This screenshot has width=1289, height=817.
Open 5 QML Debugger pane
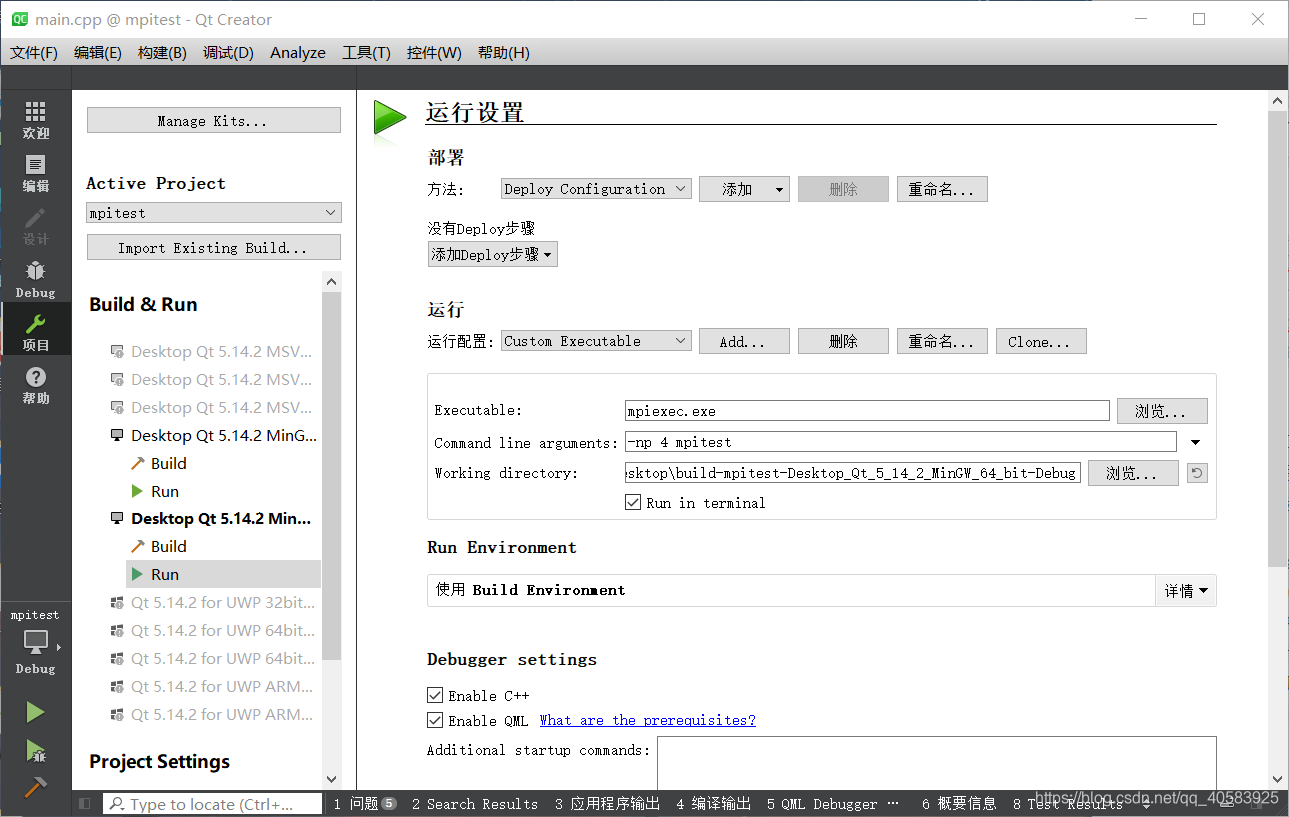tap(822, 804)
